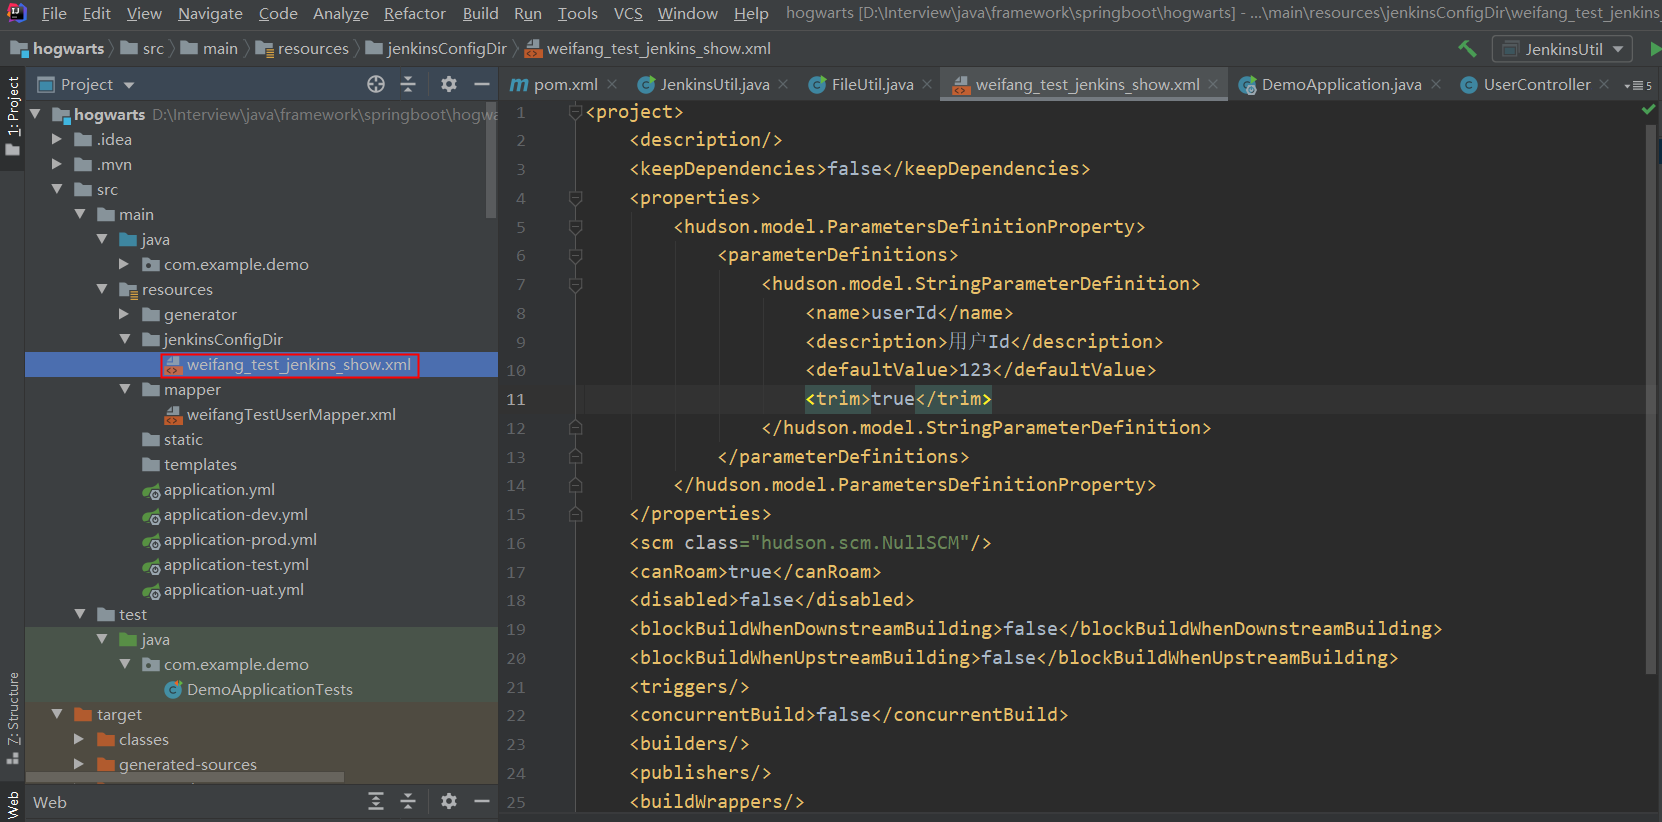This screenshot has width=1662, height=822.
Task: Open Project panel settings gear
Action: tap(449, 84)
